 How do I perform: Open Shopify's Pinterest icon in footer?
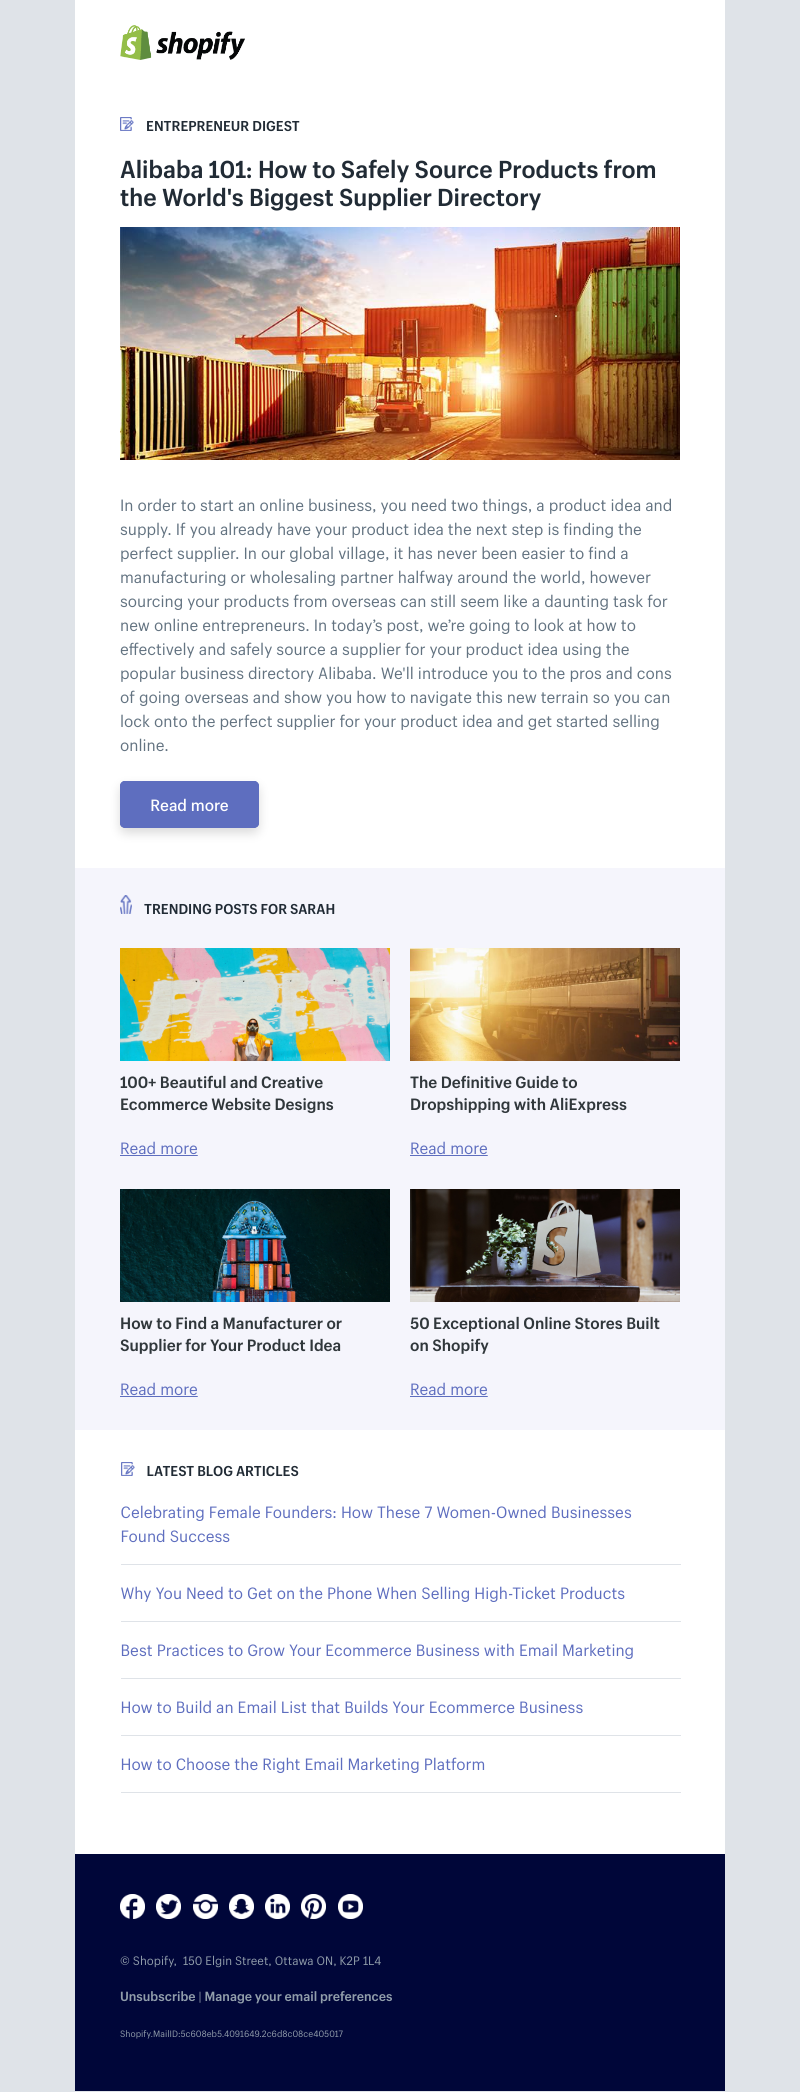coord(314,1906)
